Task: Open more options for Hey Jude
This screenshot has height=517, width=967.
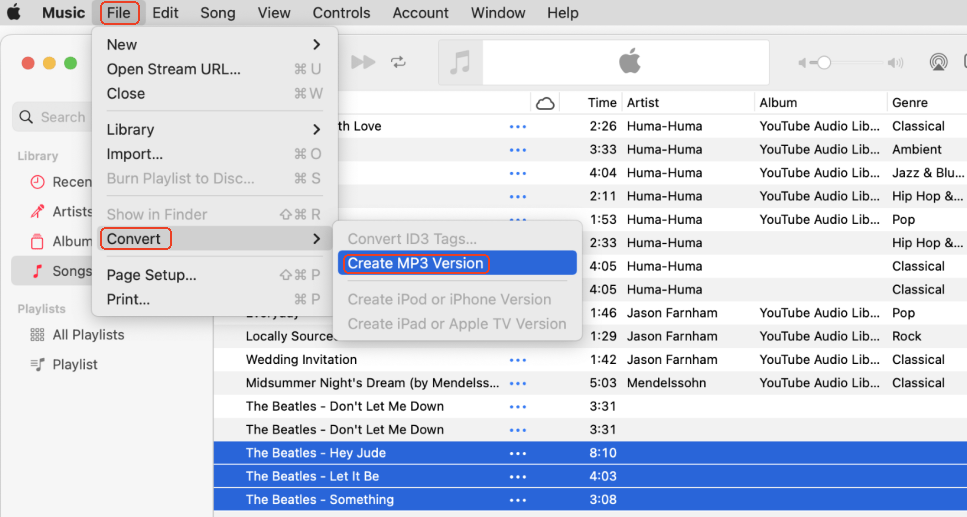Action: [517, 453]
